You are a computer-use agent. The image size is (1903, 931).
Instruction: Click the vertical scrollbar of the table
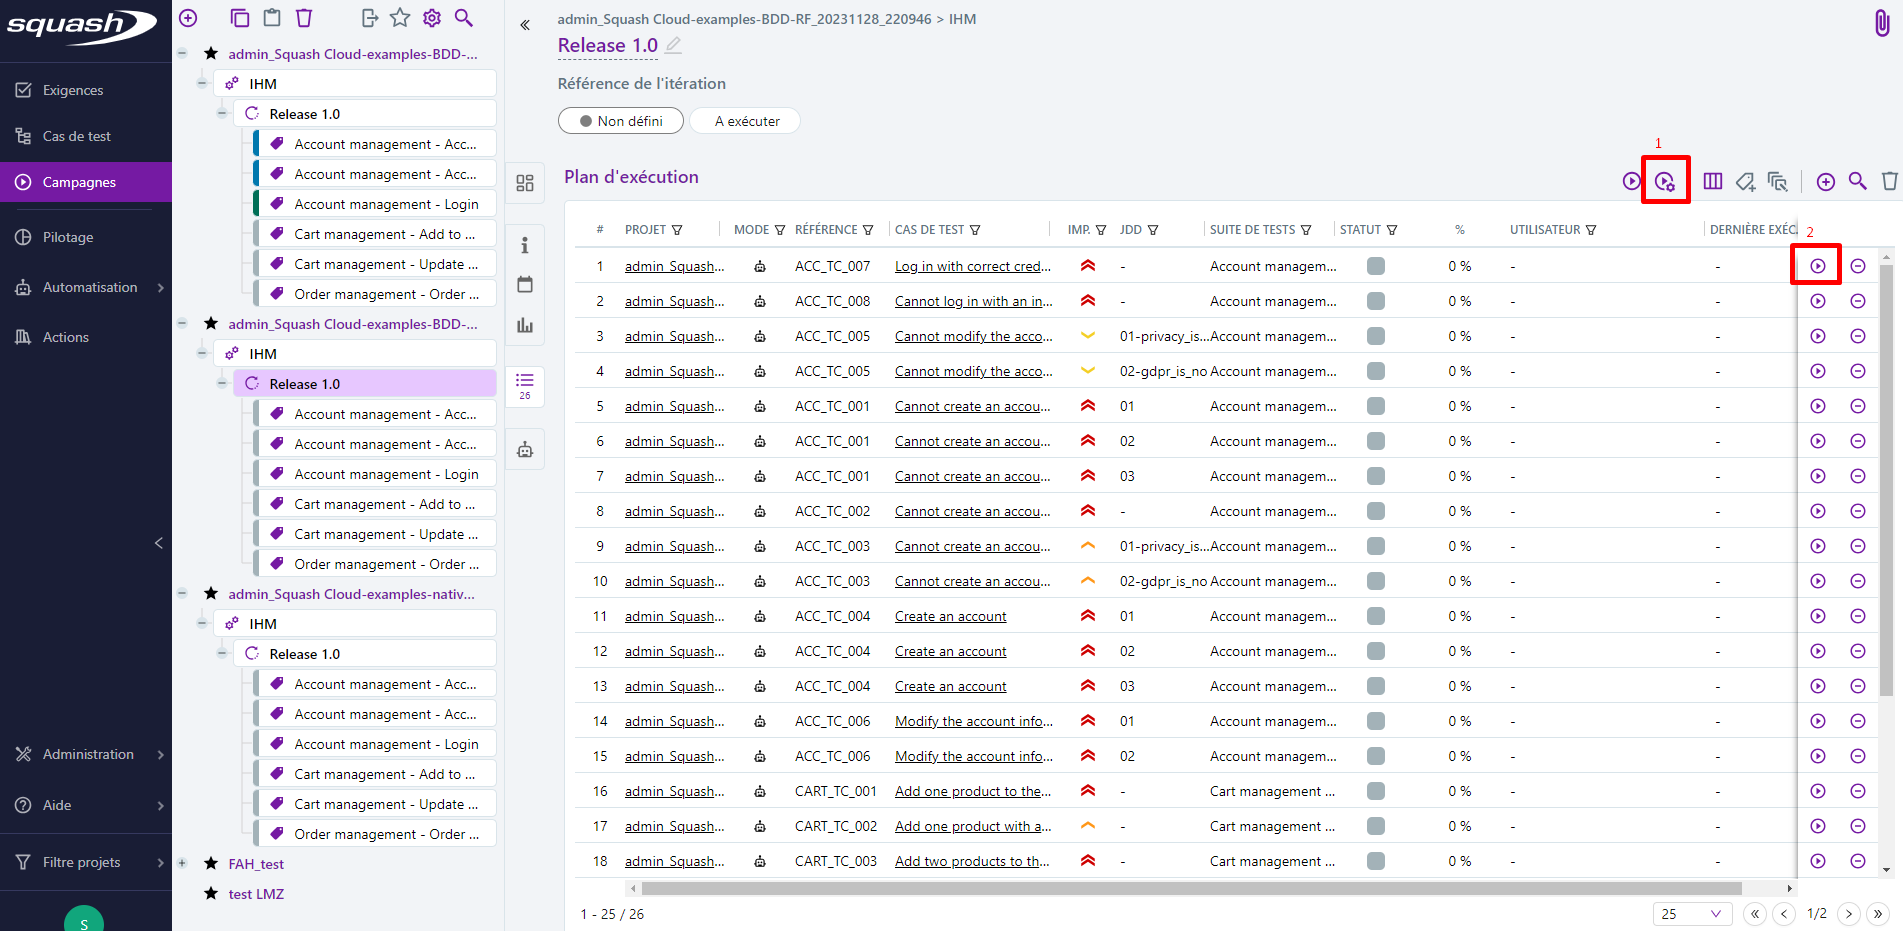(1886, 480)
